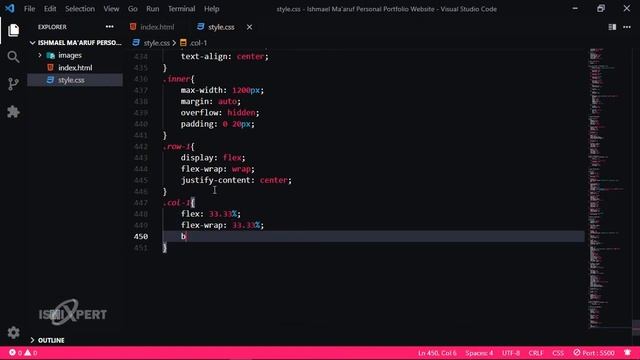Open the Edit menu
This screenshot has width=640, height=360.
click(x=50, y=9)
